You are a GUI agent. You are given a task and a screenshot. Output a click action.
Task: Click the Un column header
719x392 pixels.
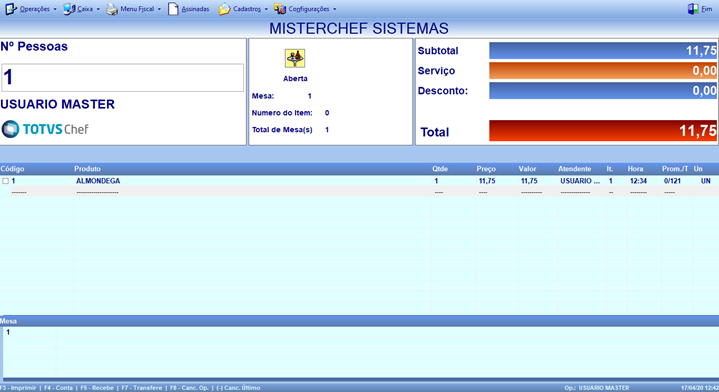point(698,169)
